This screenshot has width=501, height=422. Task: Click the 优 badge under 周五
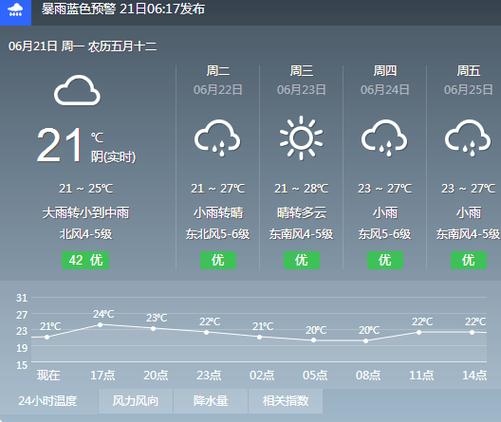coord(469,260)
